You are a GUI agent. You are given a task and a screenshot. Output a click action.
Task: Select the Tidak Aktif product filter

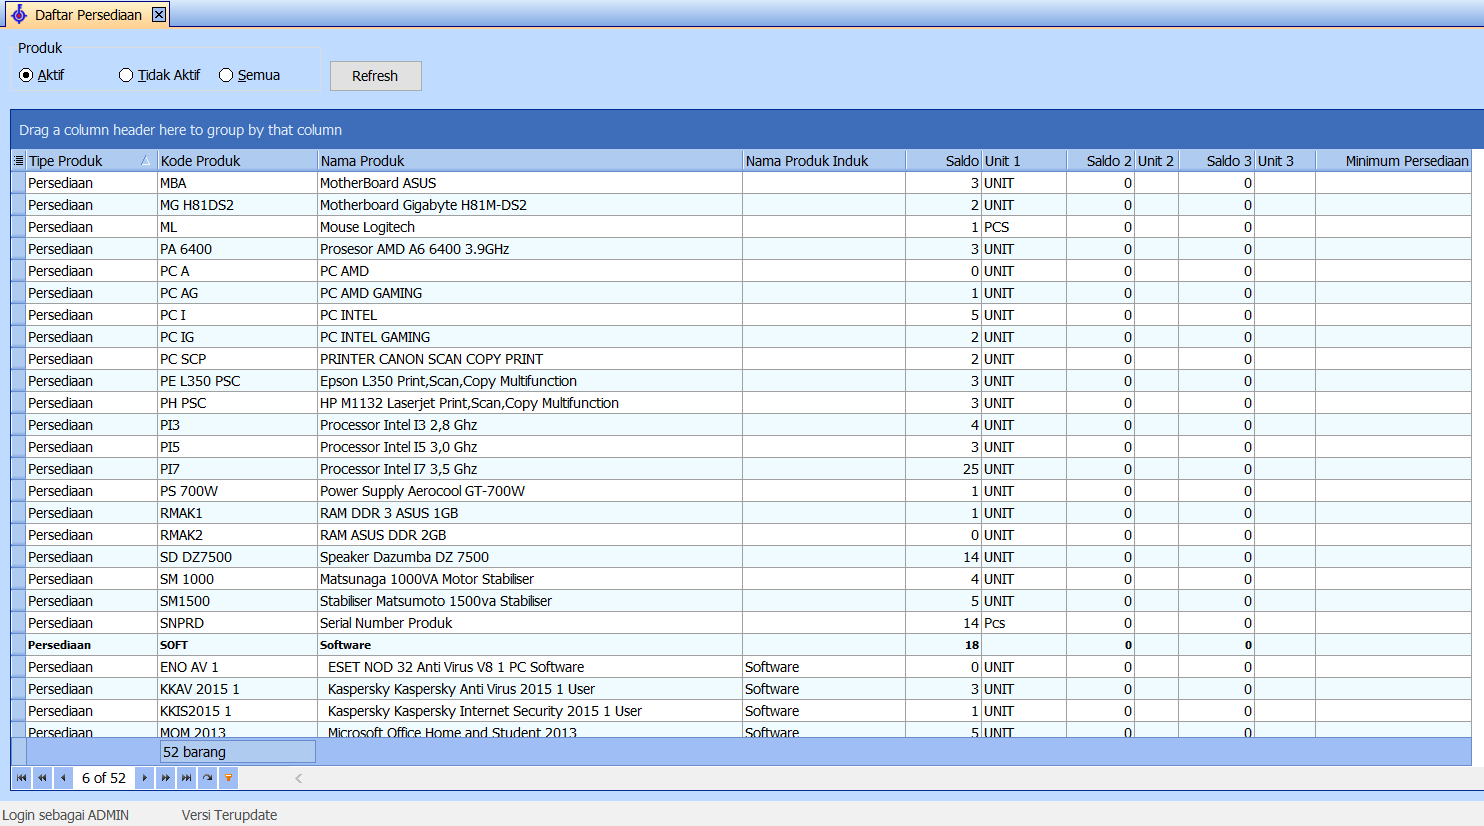point(126,75)
